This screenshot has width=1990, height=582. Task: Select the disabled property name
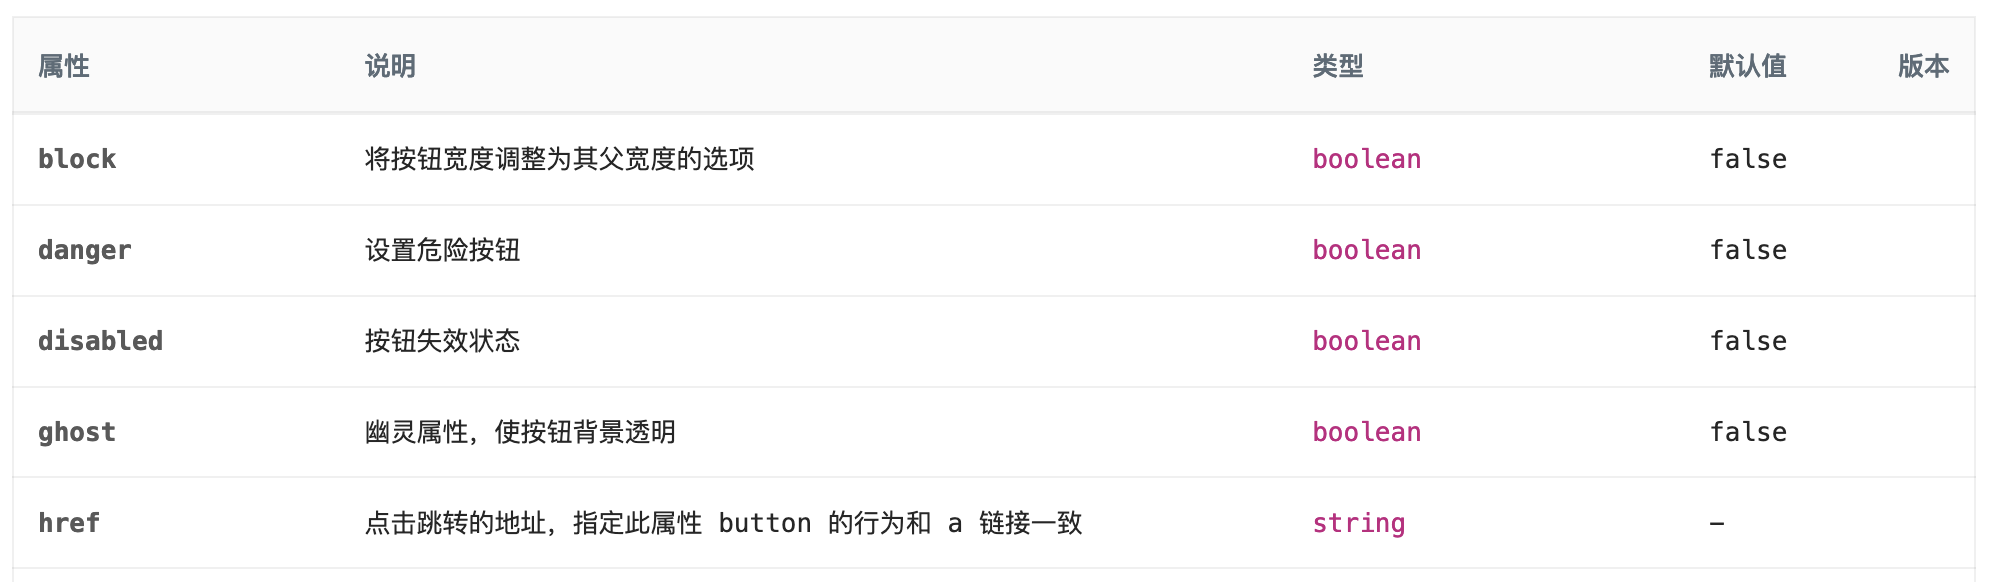pyautogui.click(x=100, y=341)
